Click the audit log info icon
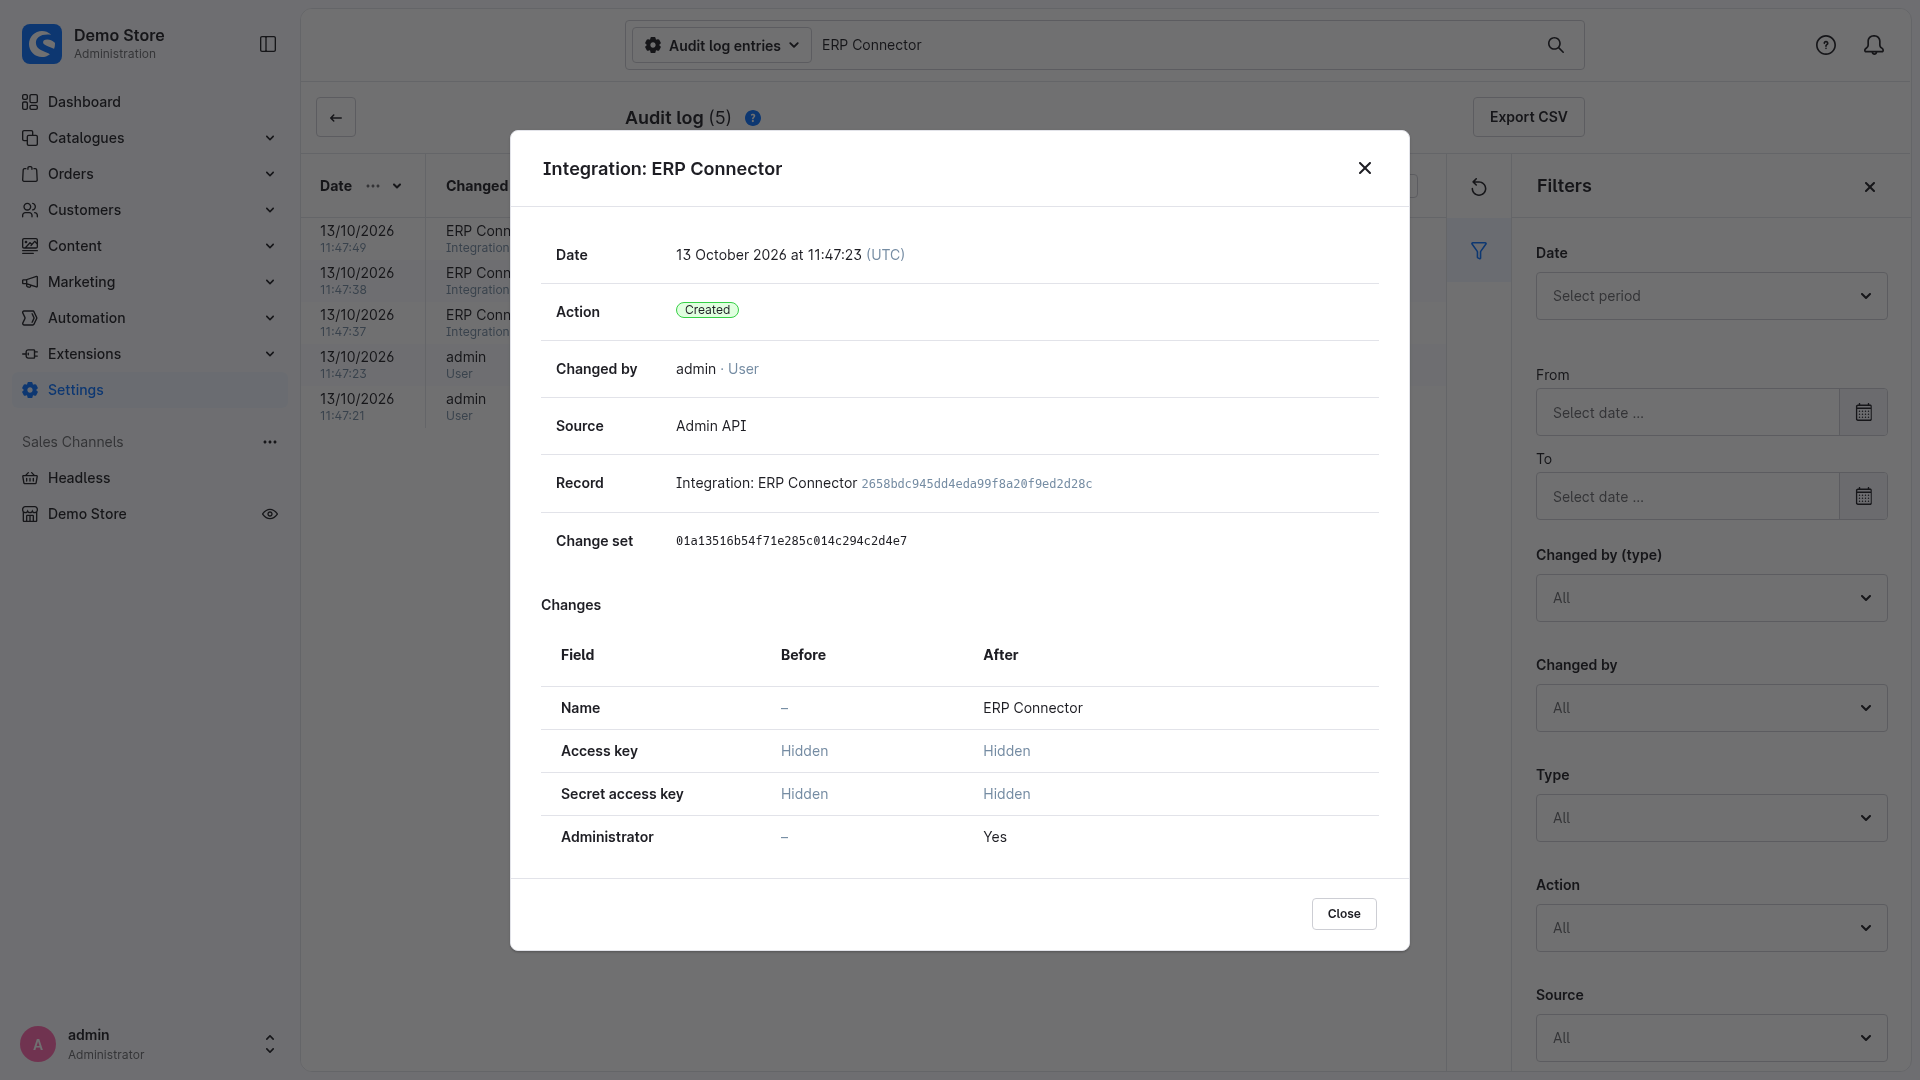Image resolution: width=1920 pixels, height=1080 pixels. 753,118
